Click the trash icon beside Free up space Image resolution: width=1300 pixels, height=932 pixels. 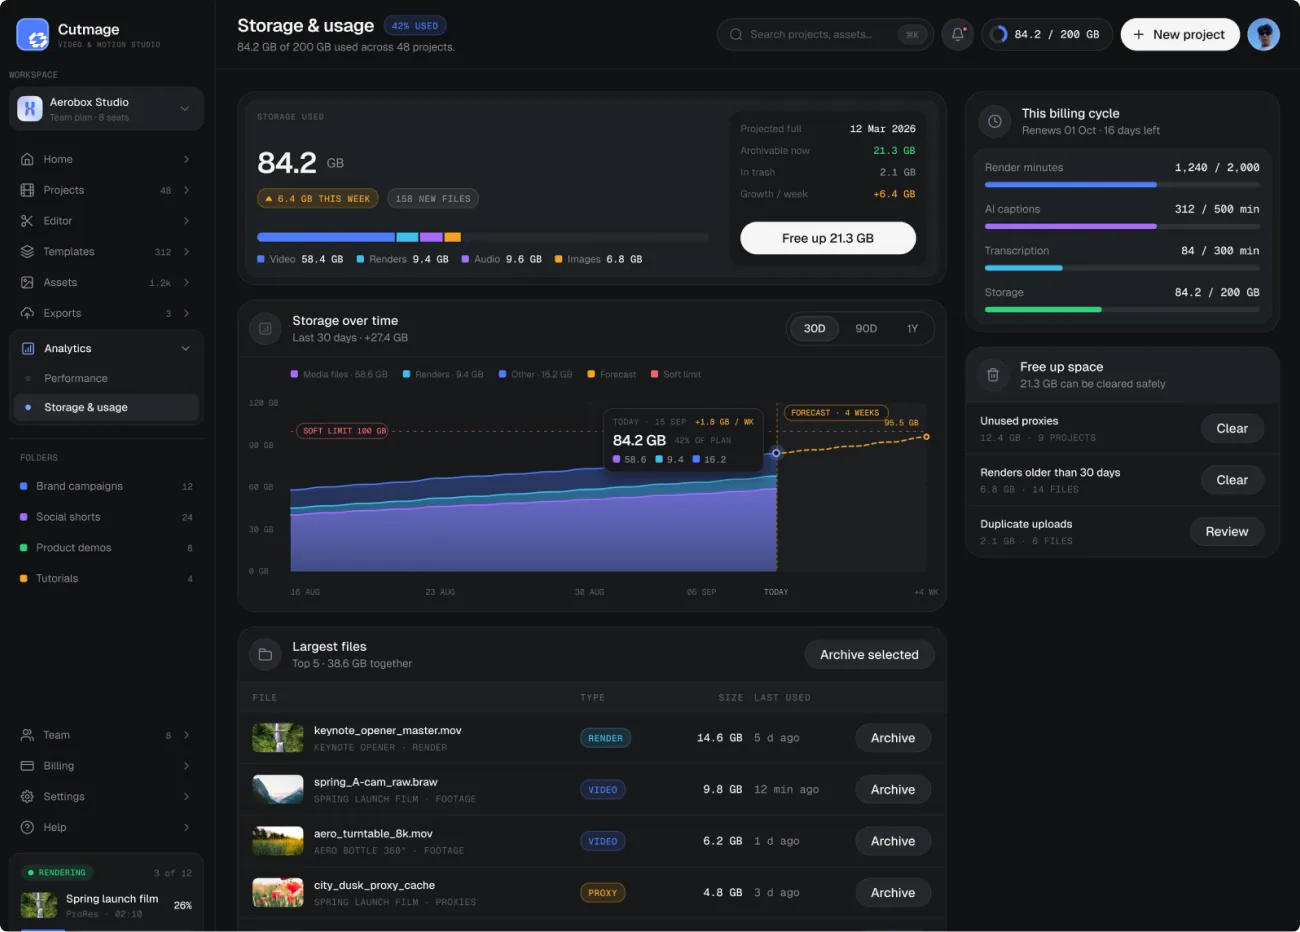993,375
